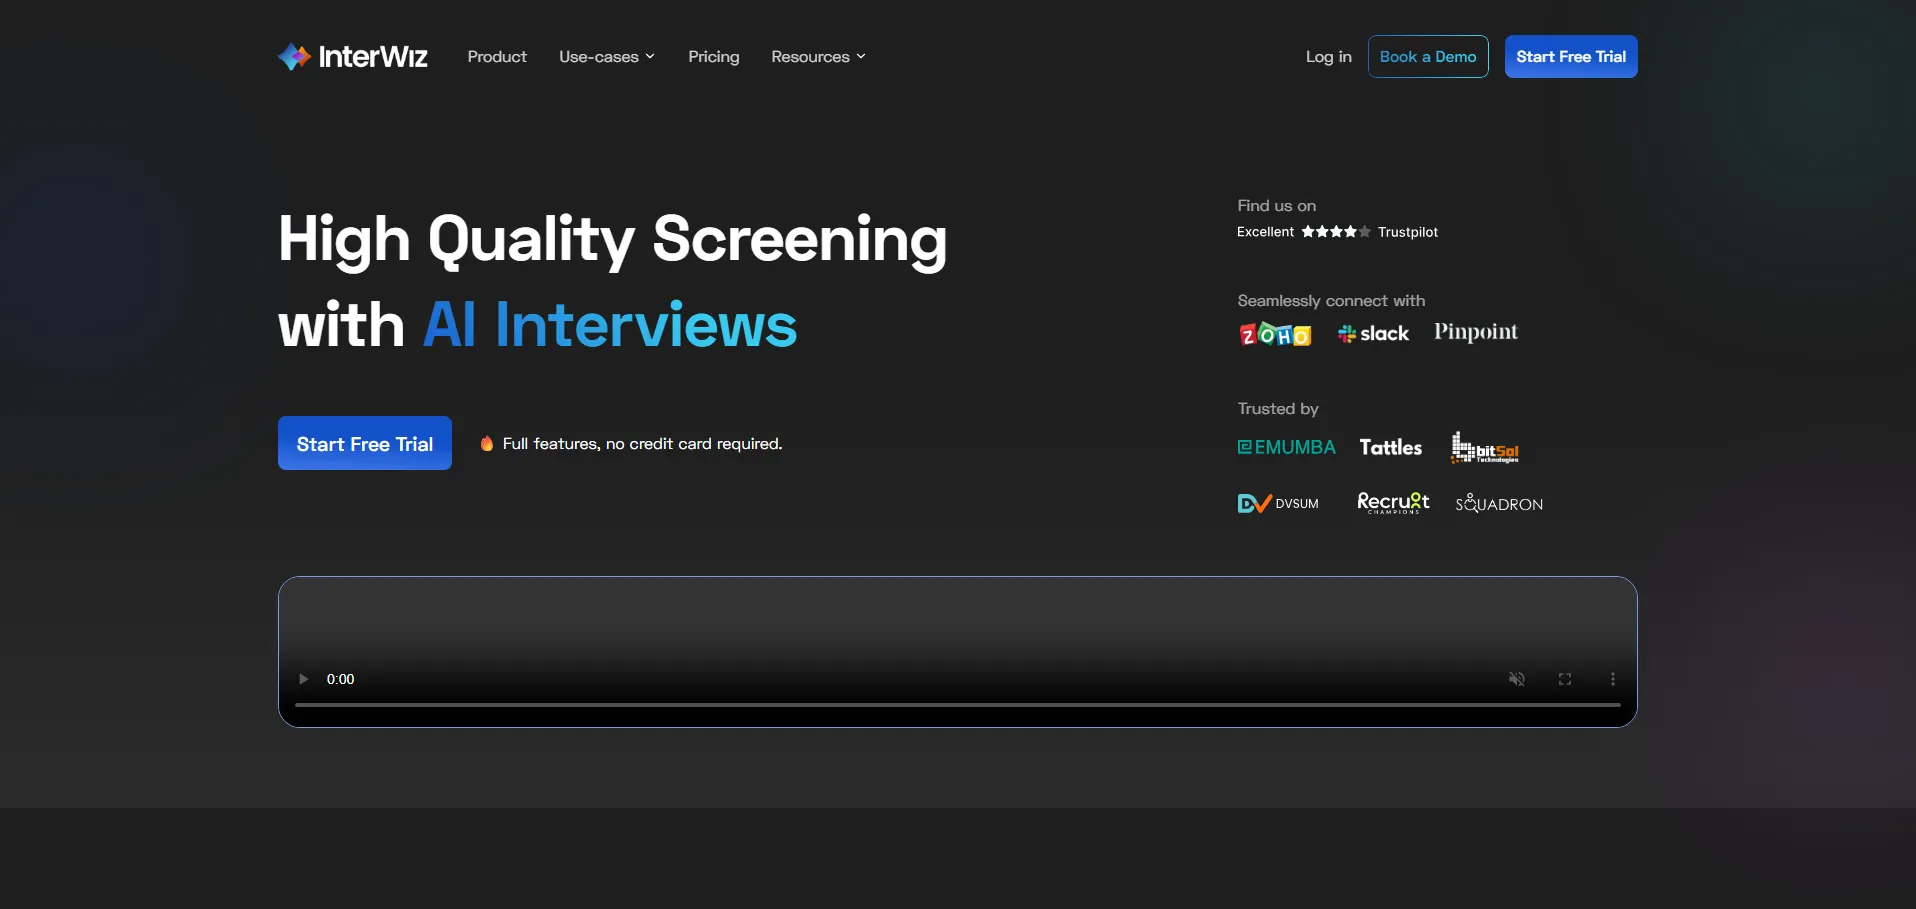Click the Slack logo

[1373, 334]
